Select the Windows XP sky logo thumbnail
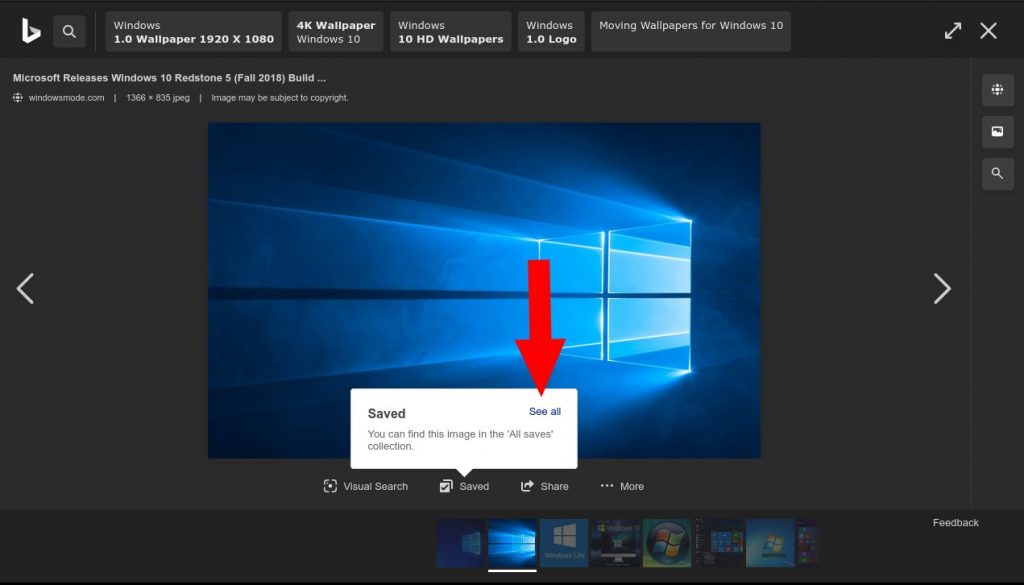The image size is (1024, 585). pos(770,543)
